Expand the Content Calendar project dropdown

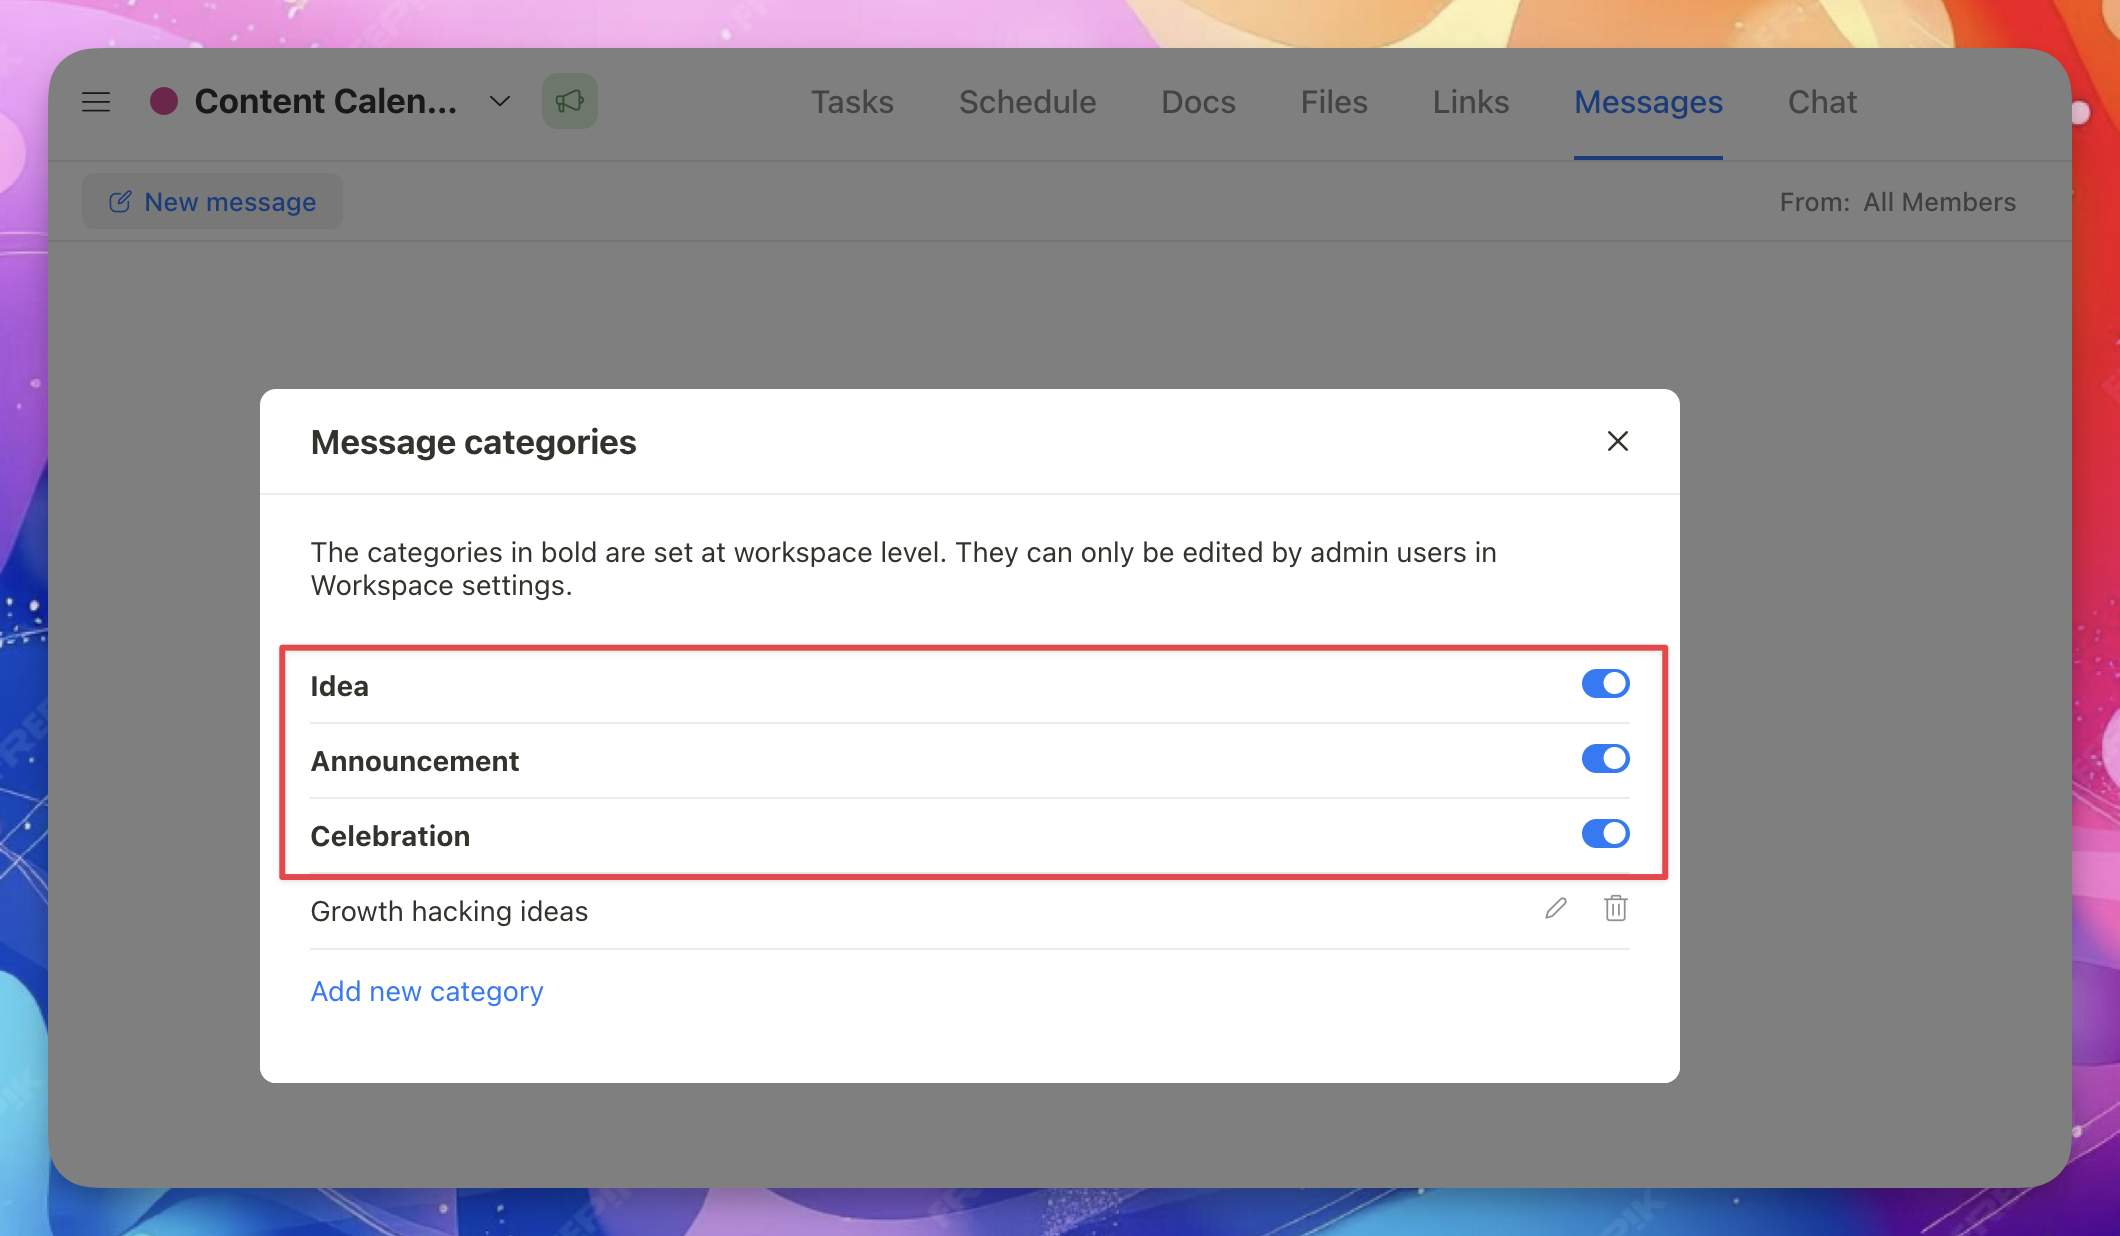[500, 102]
